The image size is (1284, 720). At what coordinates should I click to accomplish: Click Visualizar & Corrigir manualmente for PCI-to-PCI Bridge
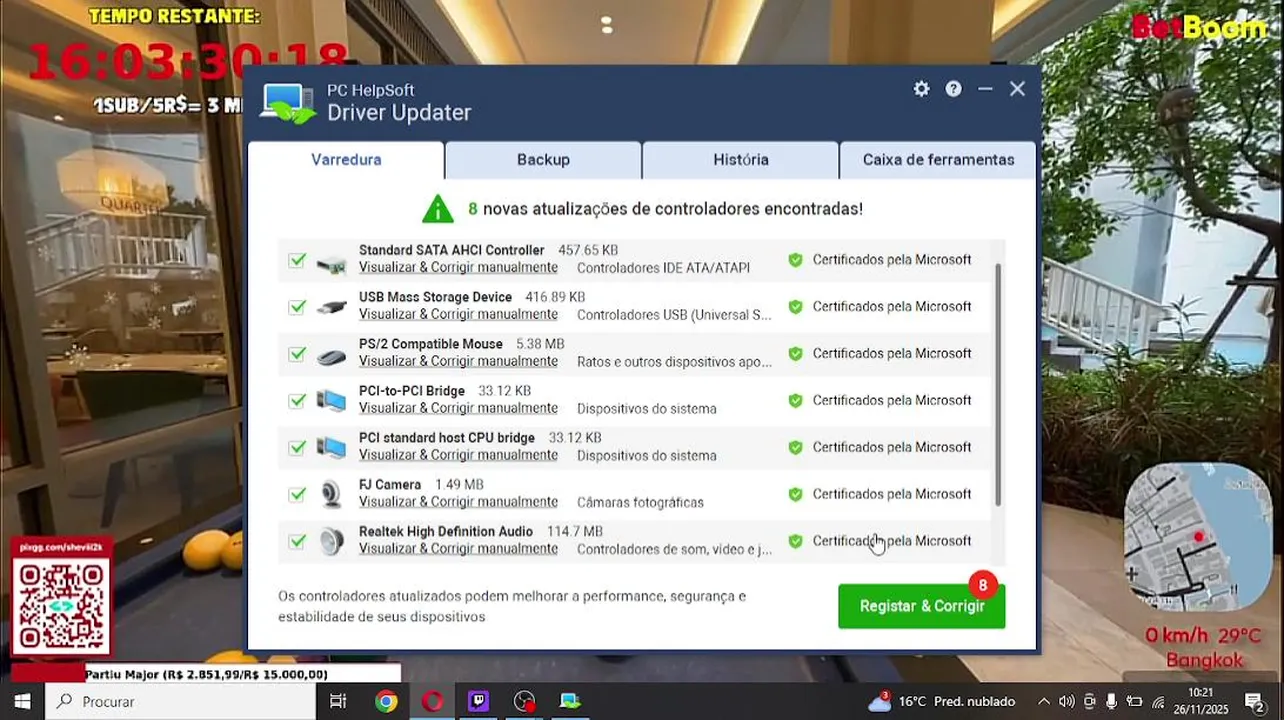coord(458,409)
